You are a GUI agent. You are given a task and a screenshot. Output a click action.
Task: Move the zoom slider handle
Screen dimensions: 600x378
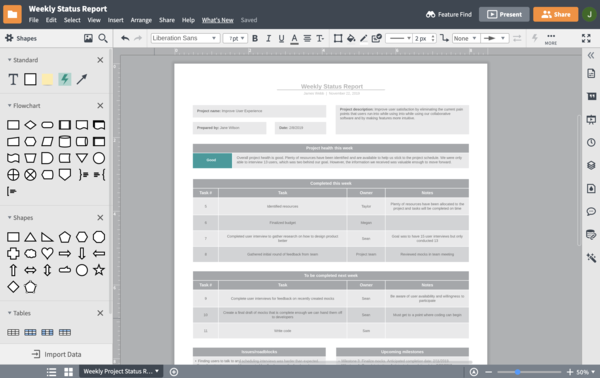[517, 372]
